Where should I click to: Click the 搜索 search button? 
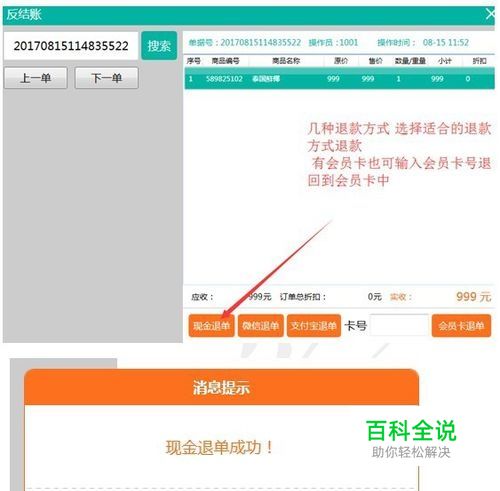click(x=159, y=46)
